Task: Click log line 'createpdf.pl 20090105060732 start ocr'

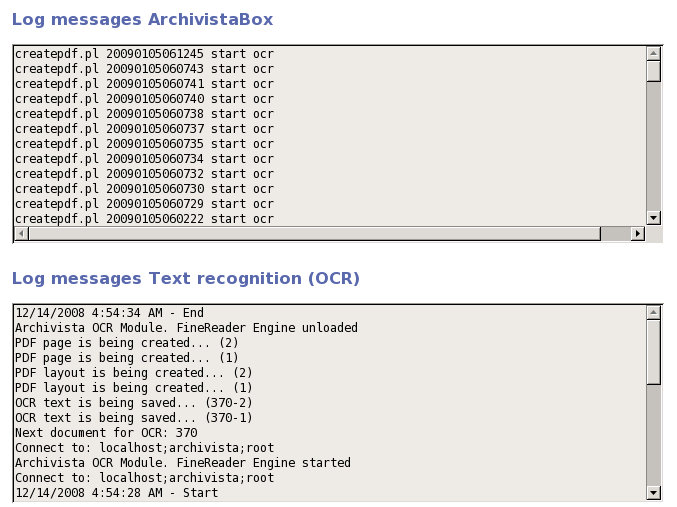Action: (144, 174)
